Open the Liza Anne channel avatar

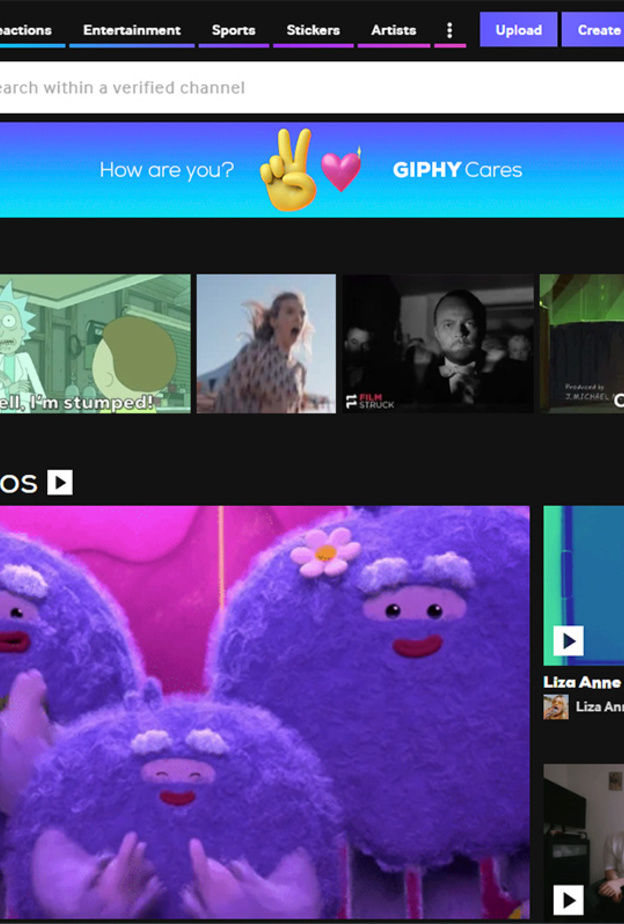pyautogui.click(x=556, y=707)
